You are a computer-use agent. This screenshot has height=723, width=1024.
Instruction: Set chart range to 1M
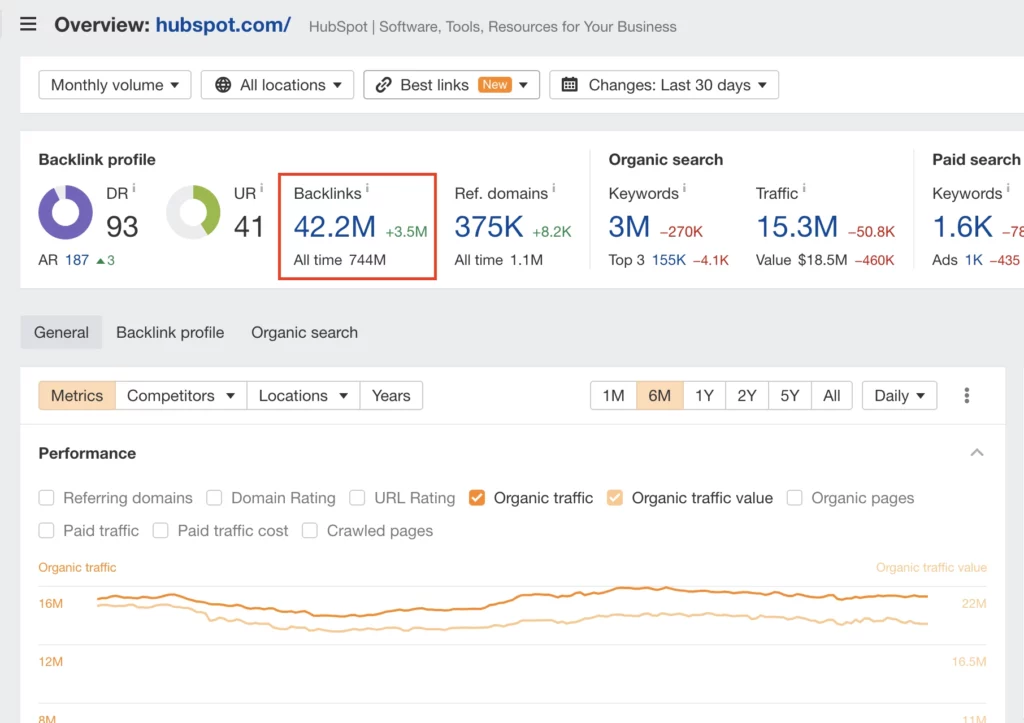[613, 396]
